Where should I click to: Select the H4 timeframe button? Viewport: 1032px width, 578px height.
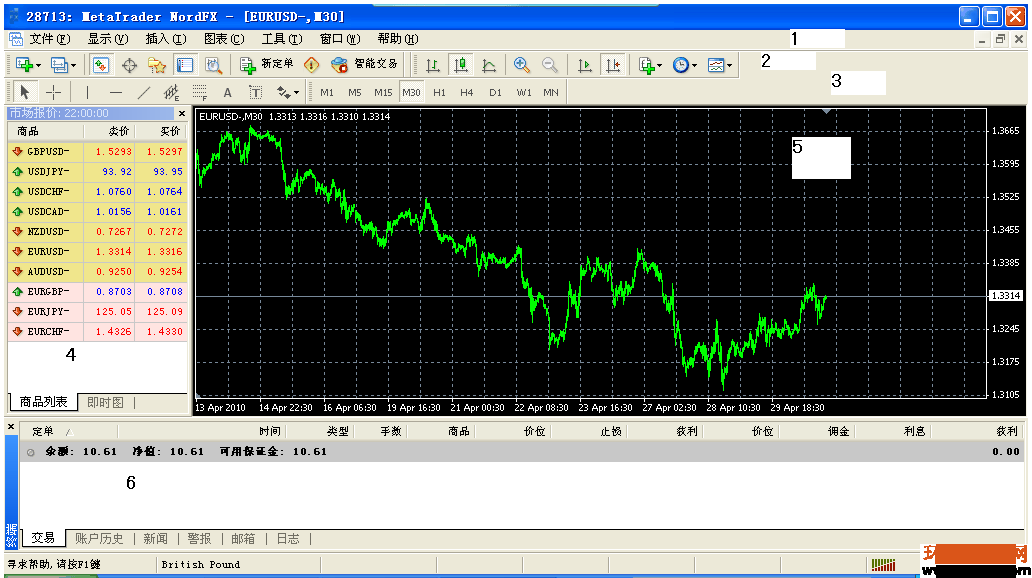point(467,92)
